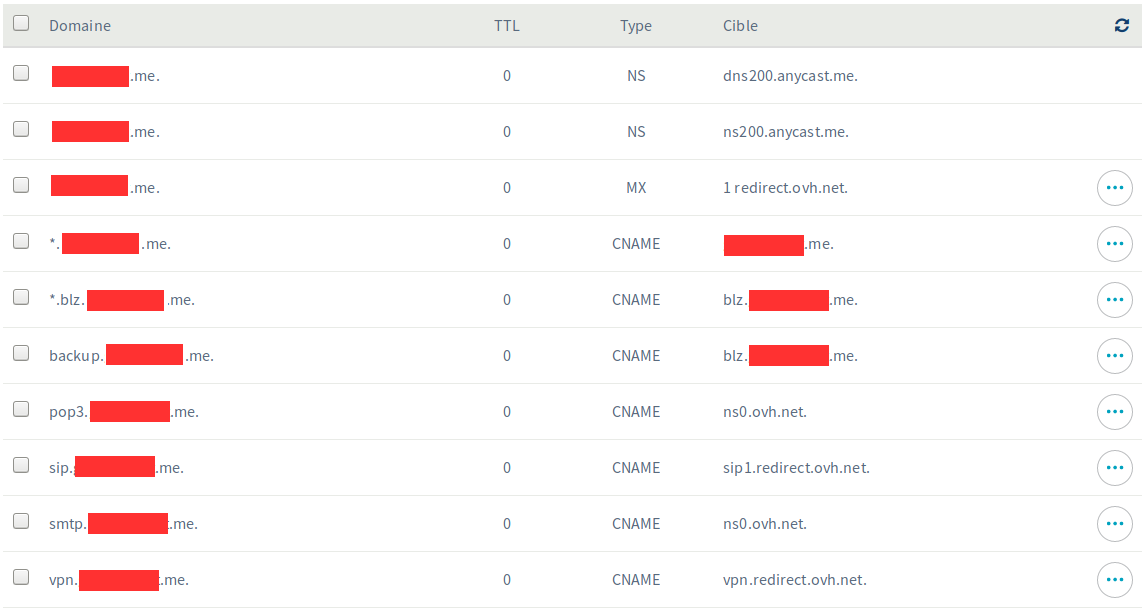This screenshot has height=613, width=1142.
Task: Click ellipsis button on vpn CNAME row
Action: click(1114, 580)
